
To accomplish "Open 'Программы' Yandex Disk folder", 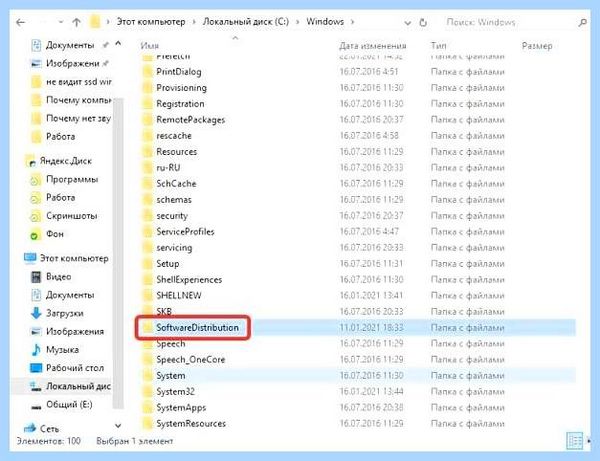I will tap(72, 179).
